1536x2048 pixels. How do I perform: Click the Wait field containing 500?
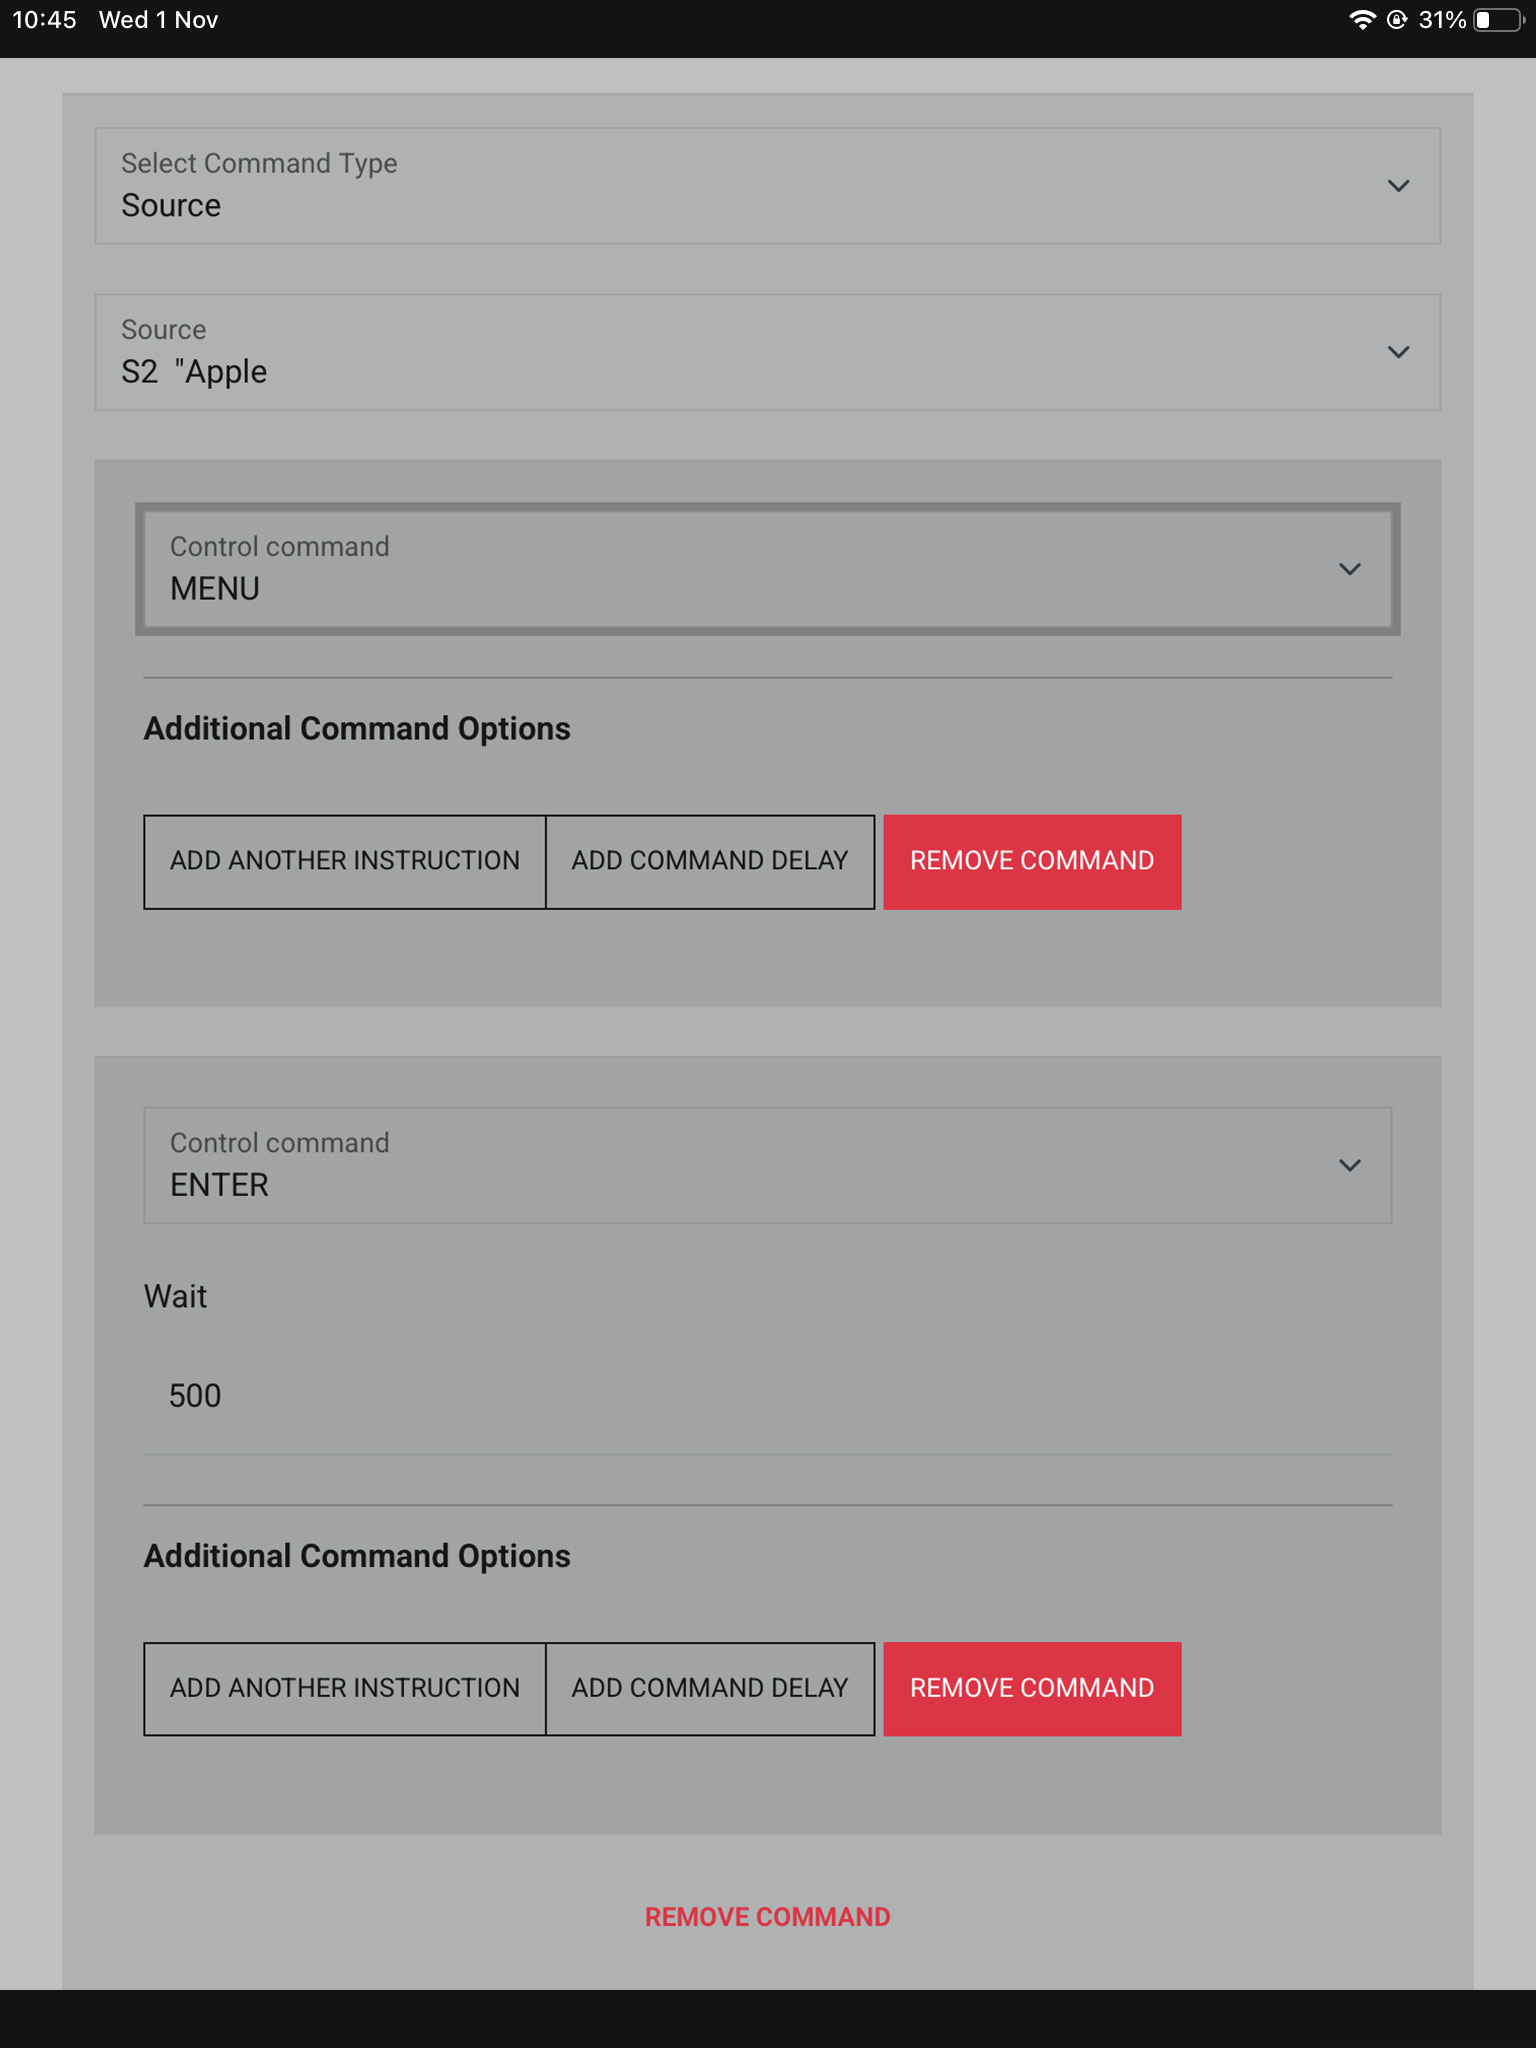pos(767,1396)
